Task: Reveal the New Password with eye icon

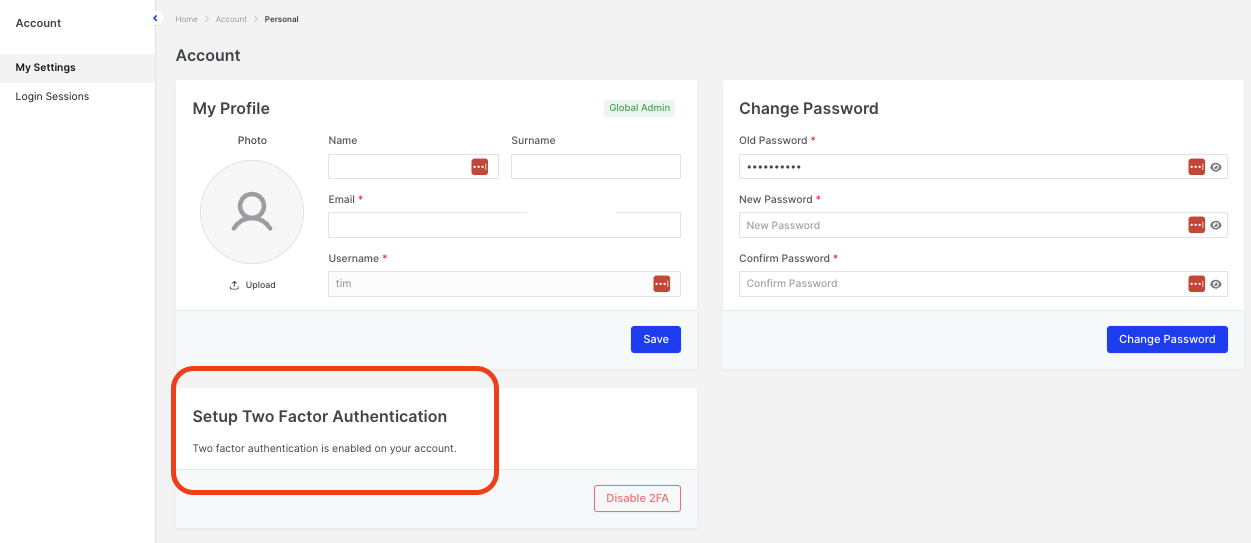Action: pos(1216,225)
